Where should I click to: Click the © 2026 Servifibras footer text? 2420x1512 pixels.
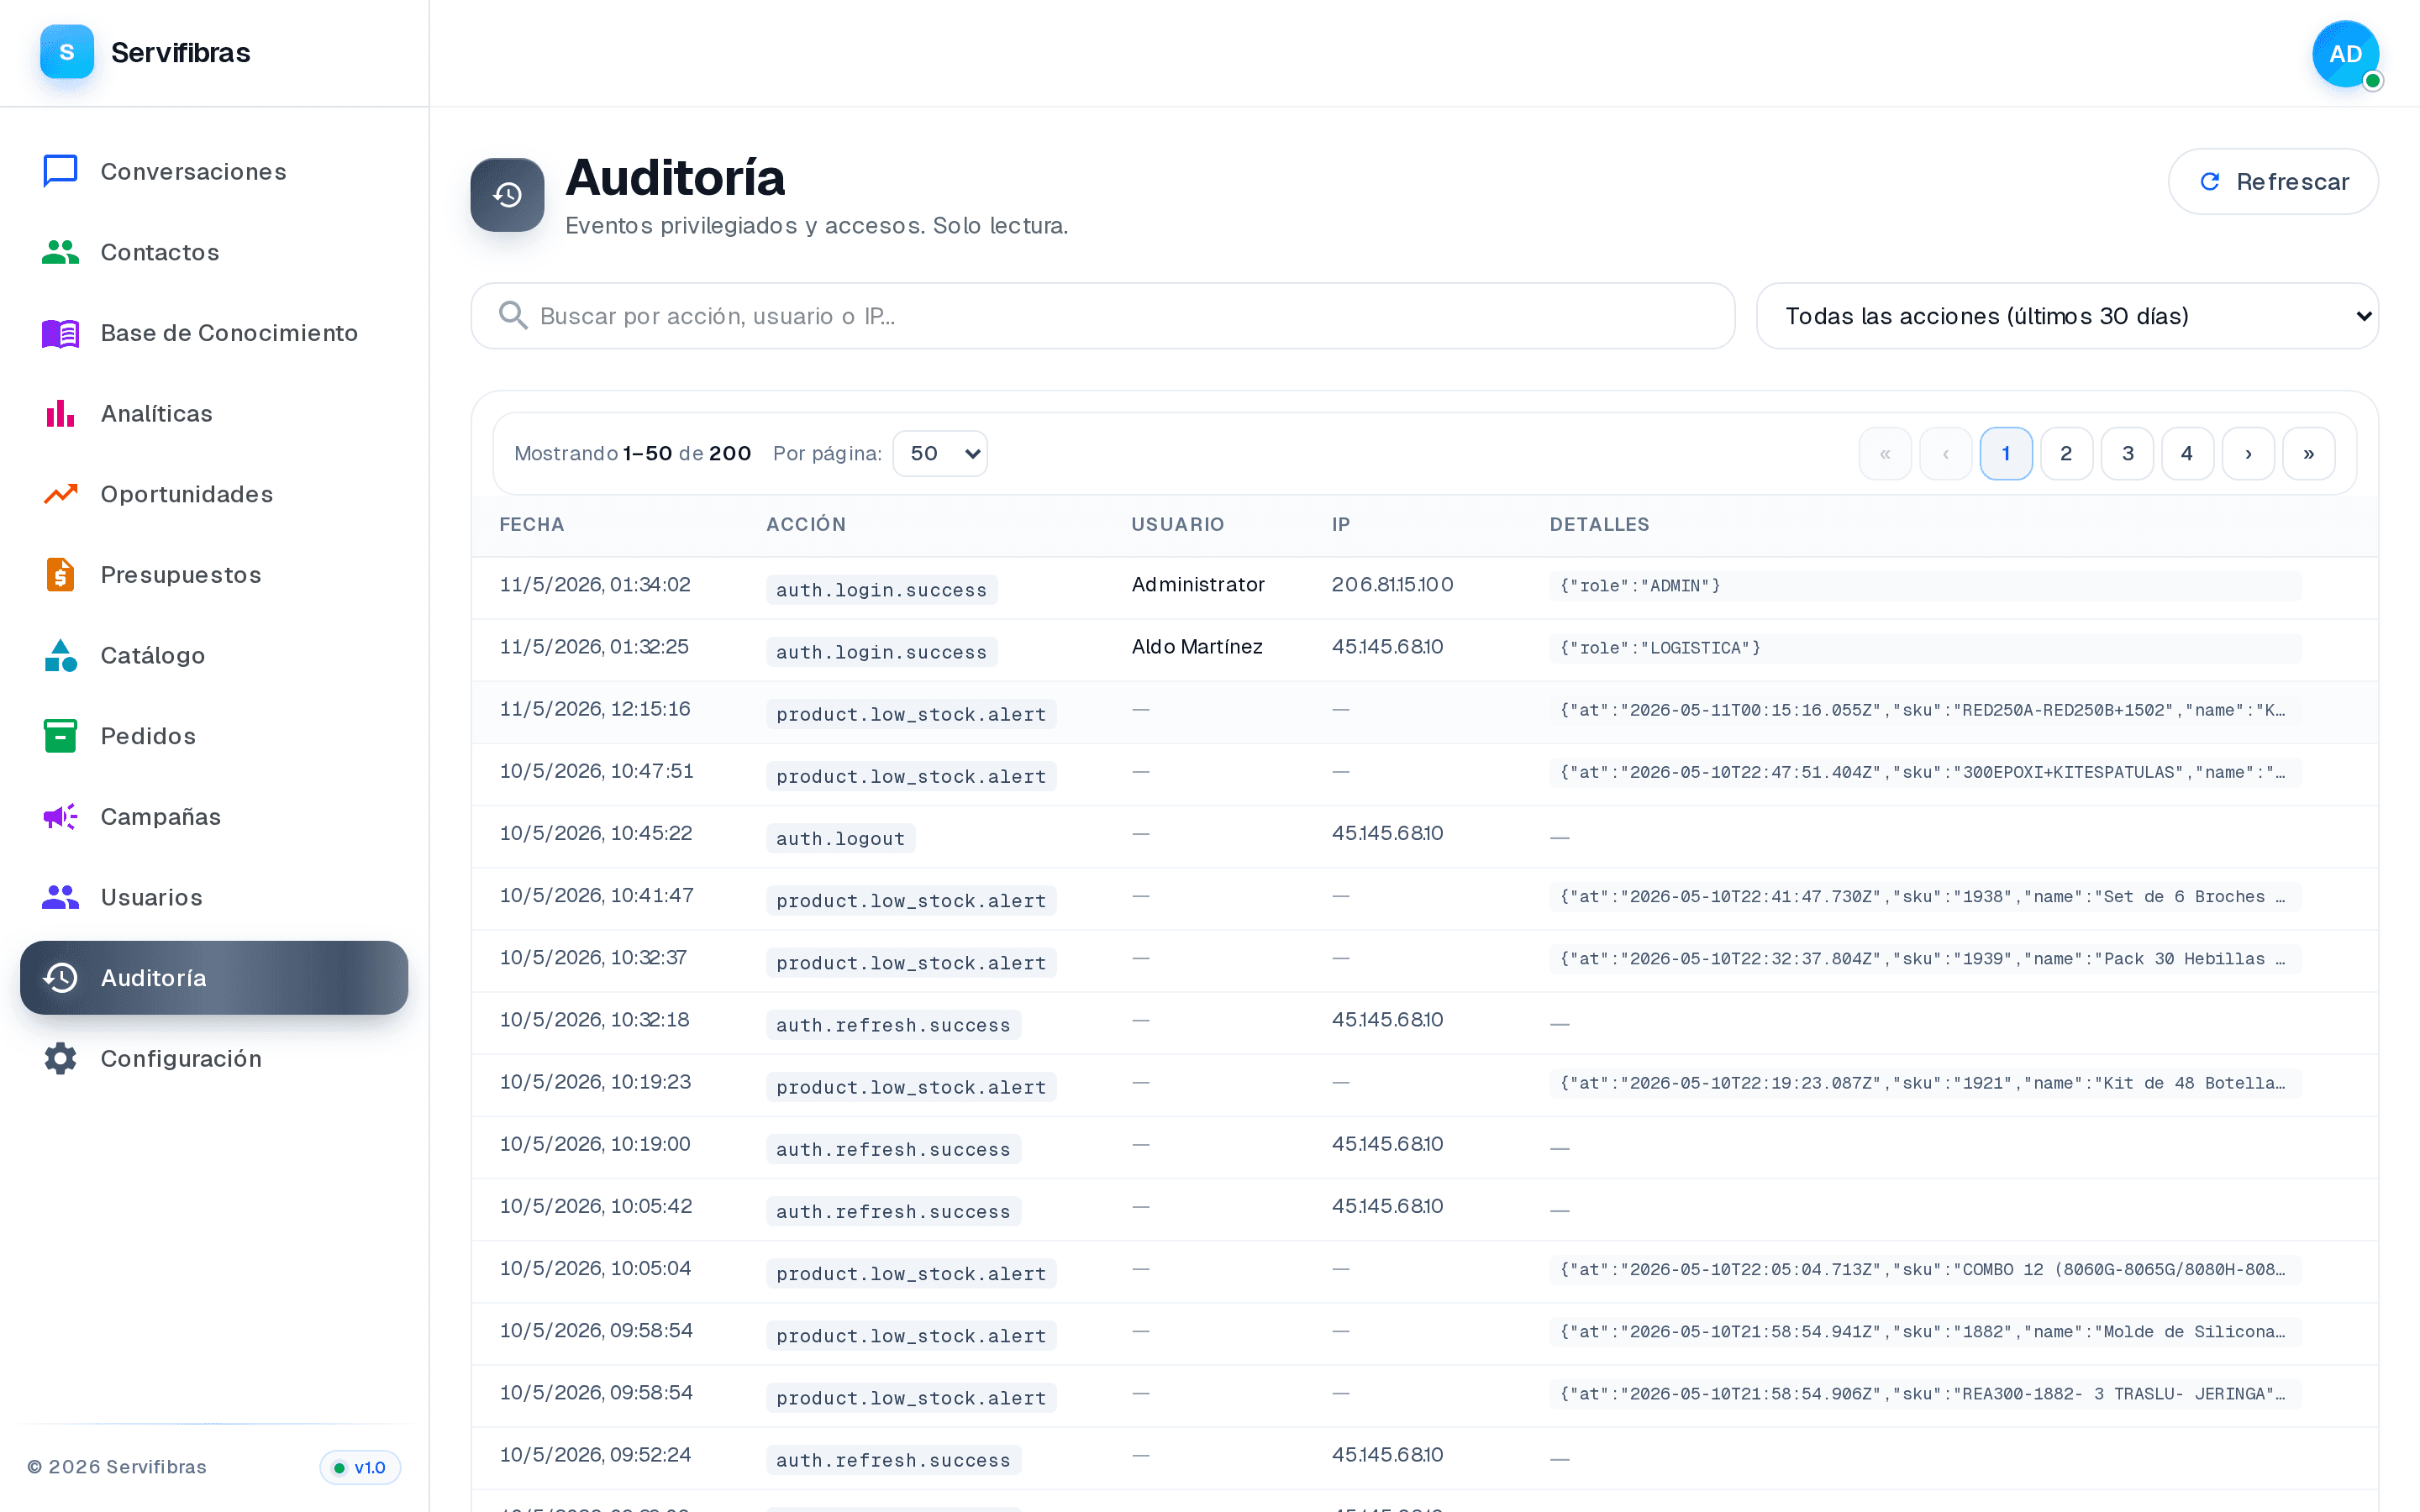tap(117, 1467)
